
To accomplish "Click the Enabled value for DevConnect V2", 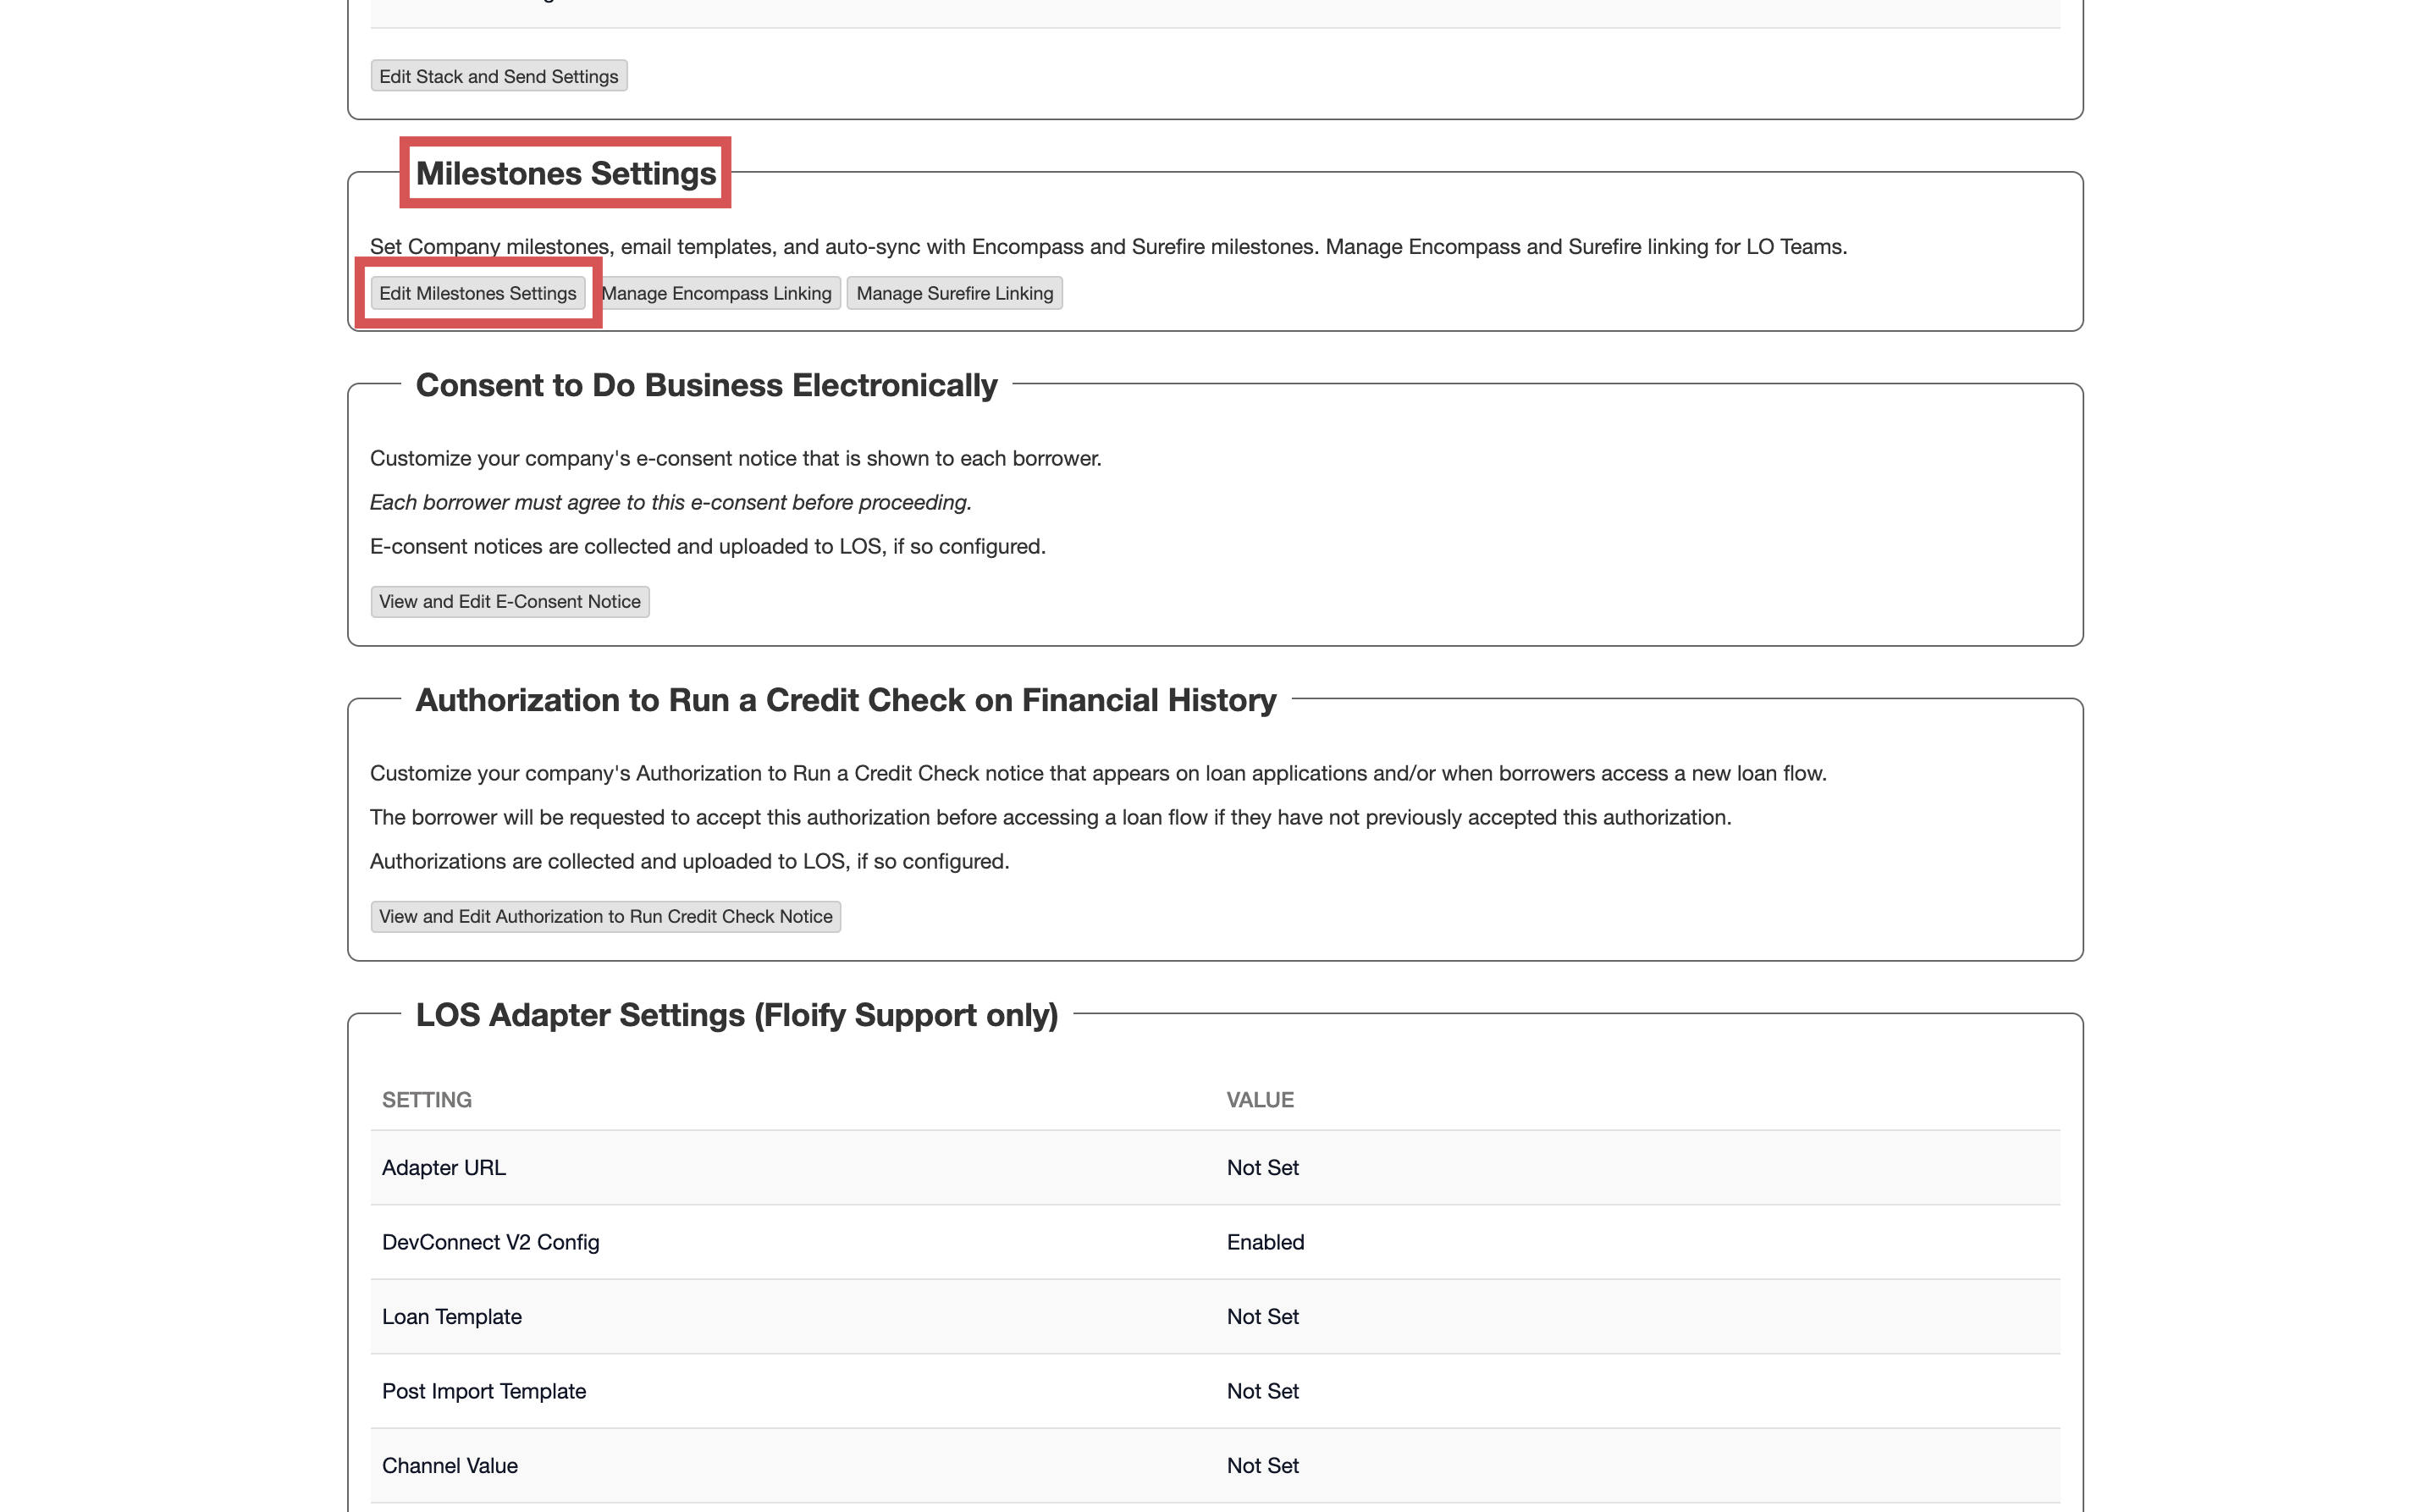I will point(1265,1242).
